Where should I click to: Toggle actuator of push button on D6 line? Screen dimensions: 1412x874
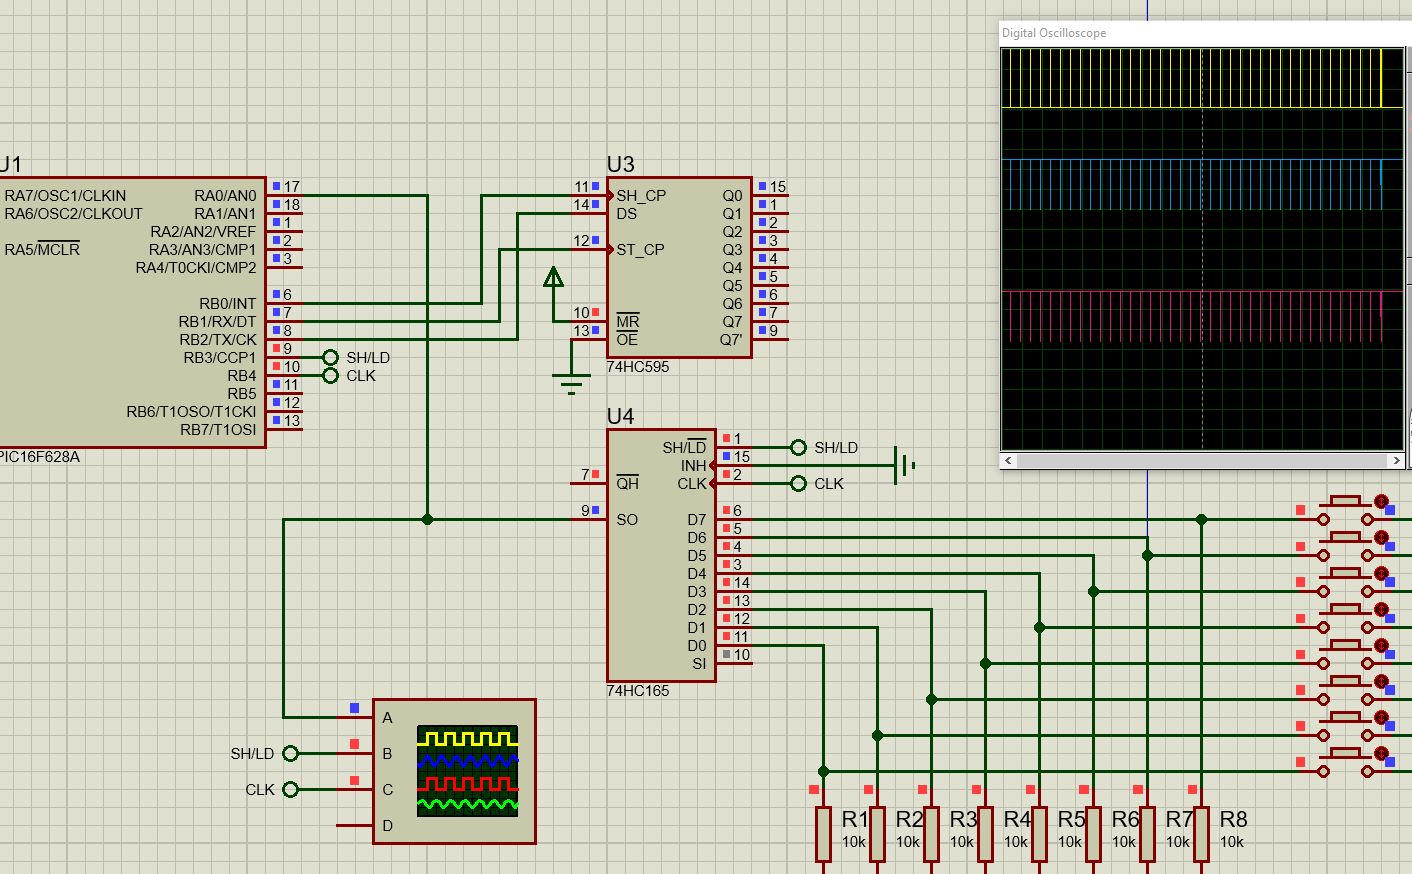[1381, 537]
